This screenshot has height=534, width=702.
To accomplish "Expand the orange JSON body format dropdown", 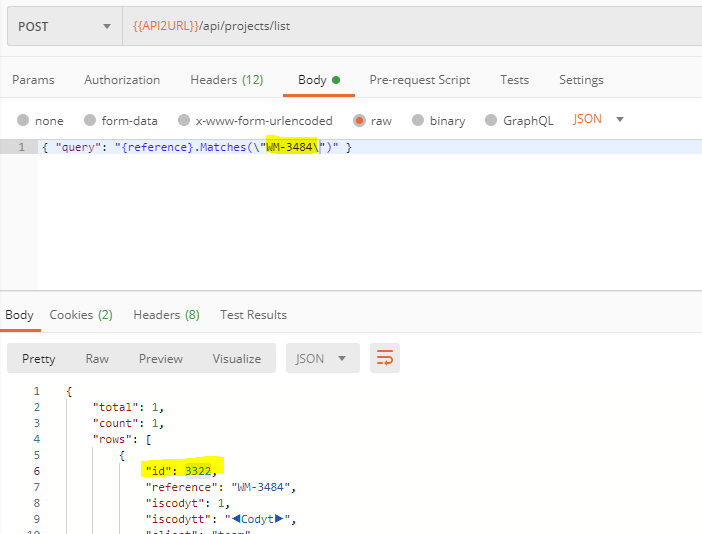I will click(598, 119).
